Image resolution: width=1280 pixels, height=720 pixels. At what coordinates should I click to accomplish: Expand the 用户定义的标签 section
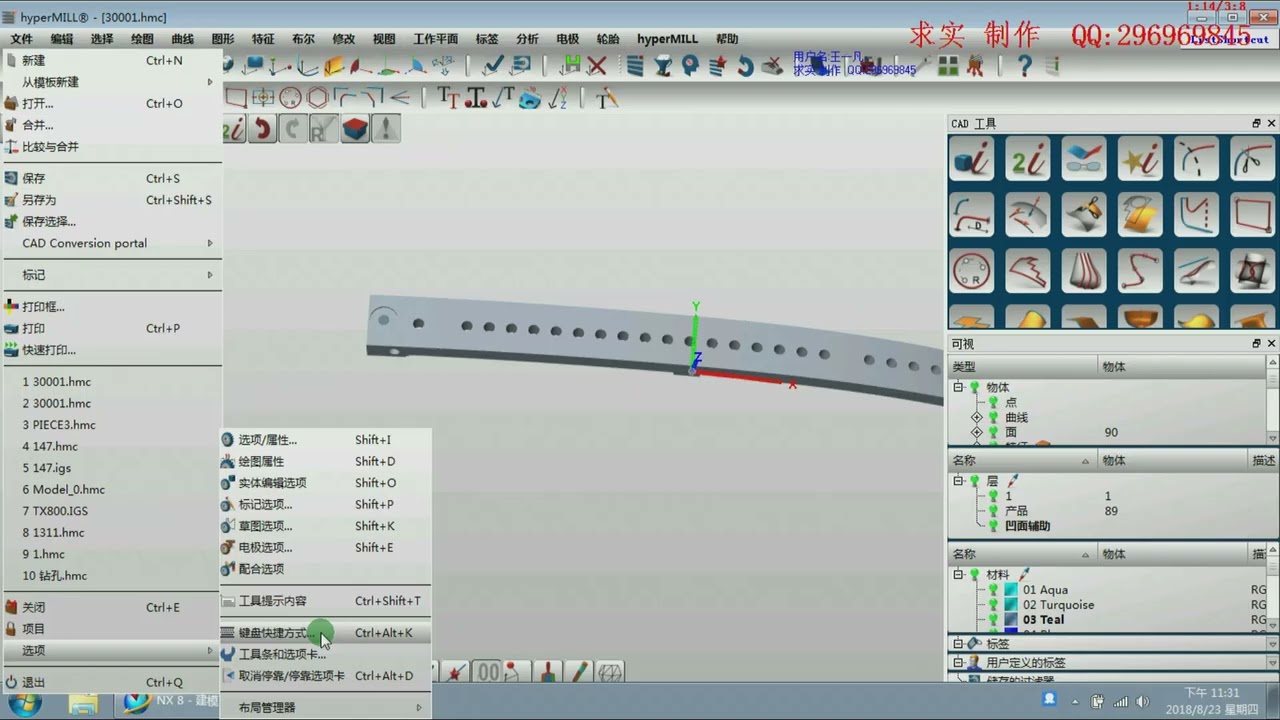pos(958,663)
